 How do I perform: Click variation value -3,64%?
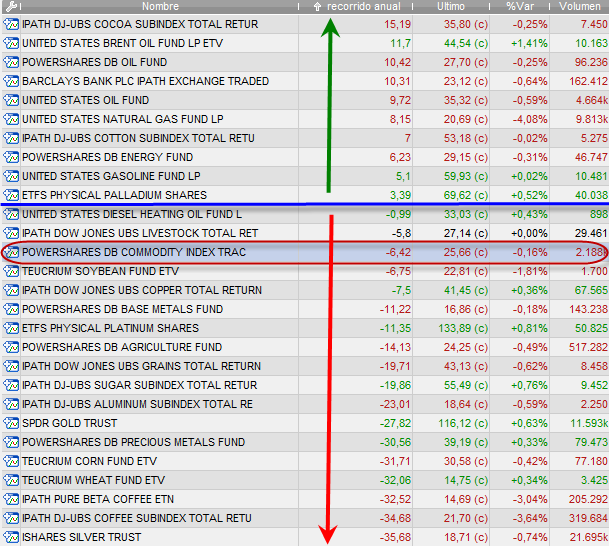click(x=530, y=518)
